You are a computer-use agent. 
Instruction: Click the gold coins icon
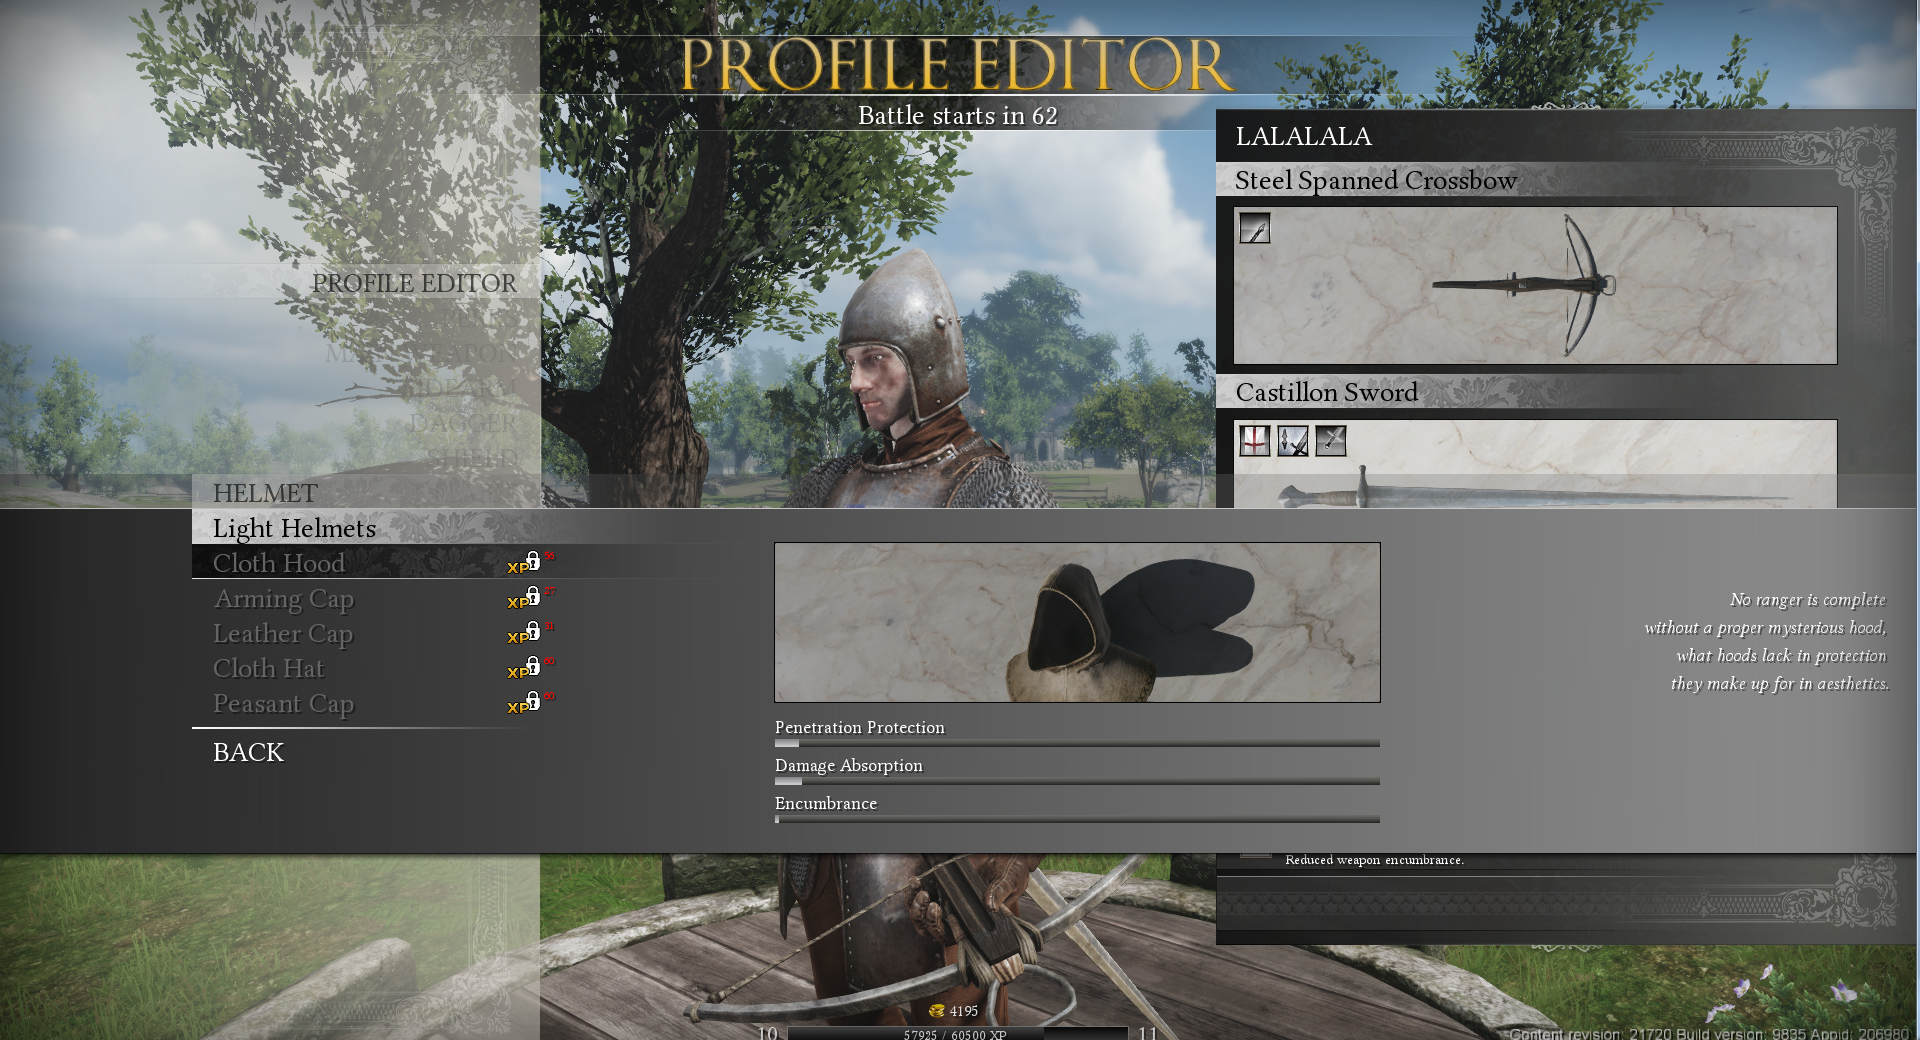(937, 1011)
